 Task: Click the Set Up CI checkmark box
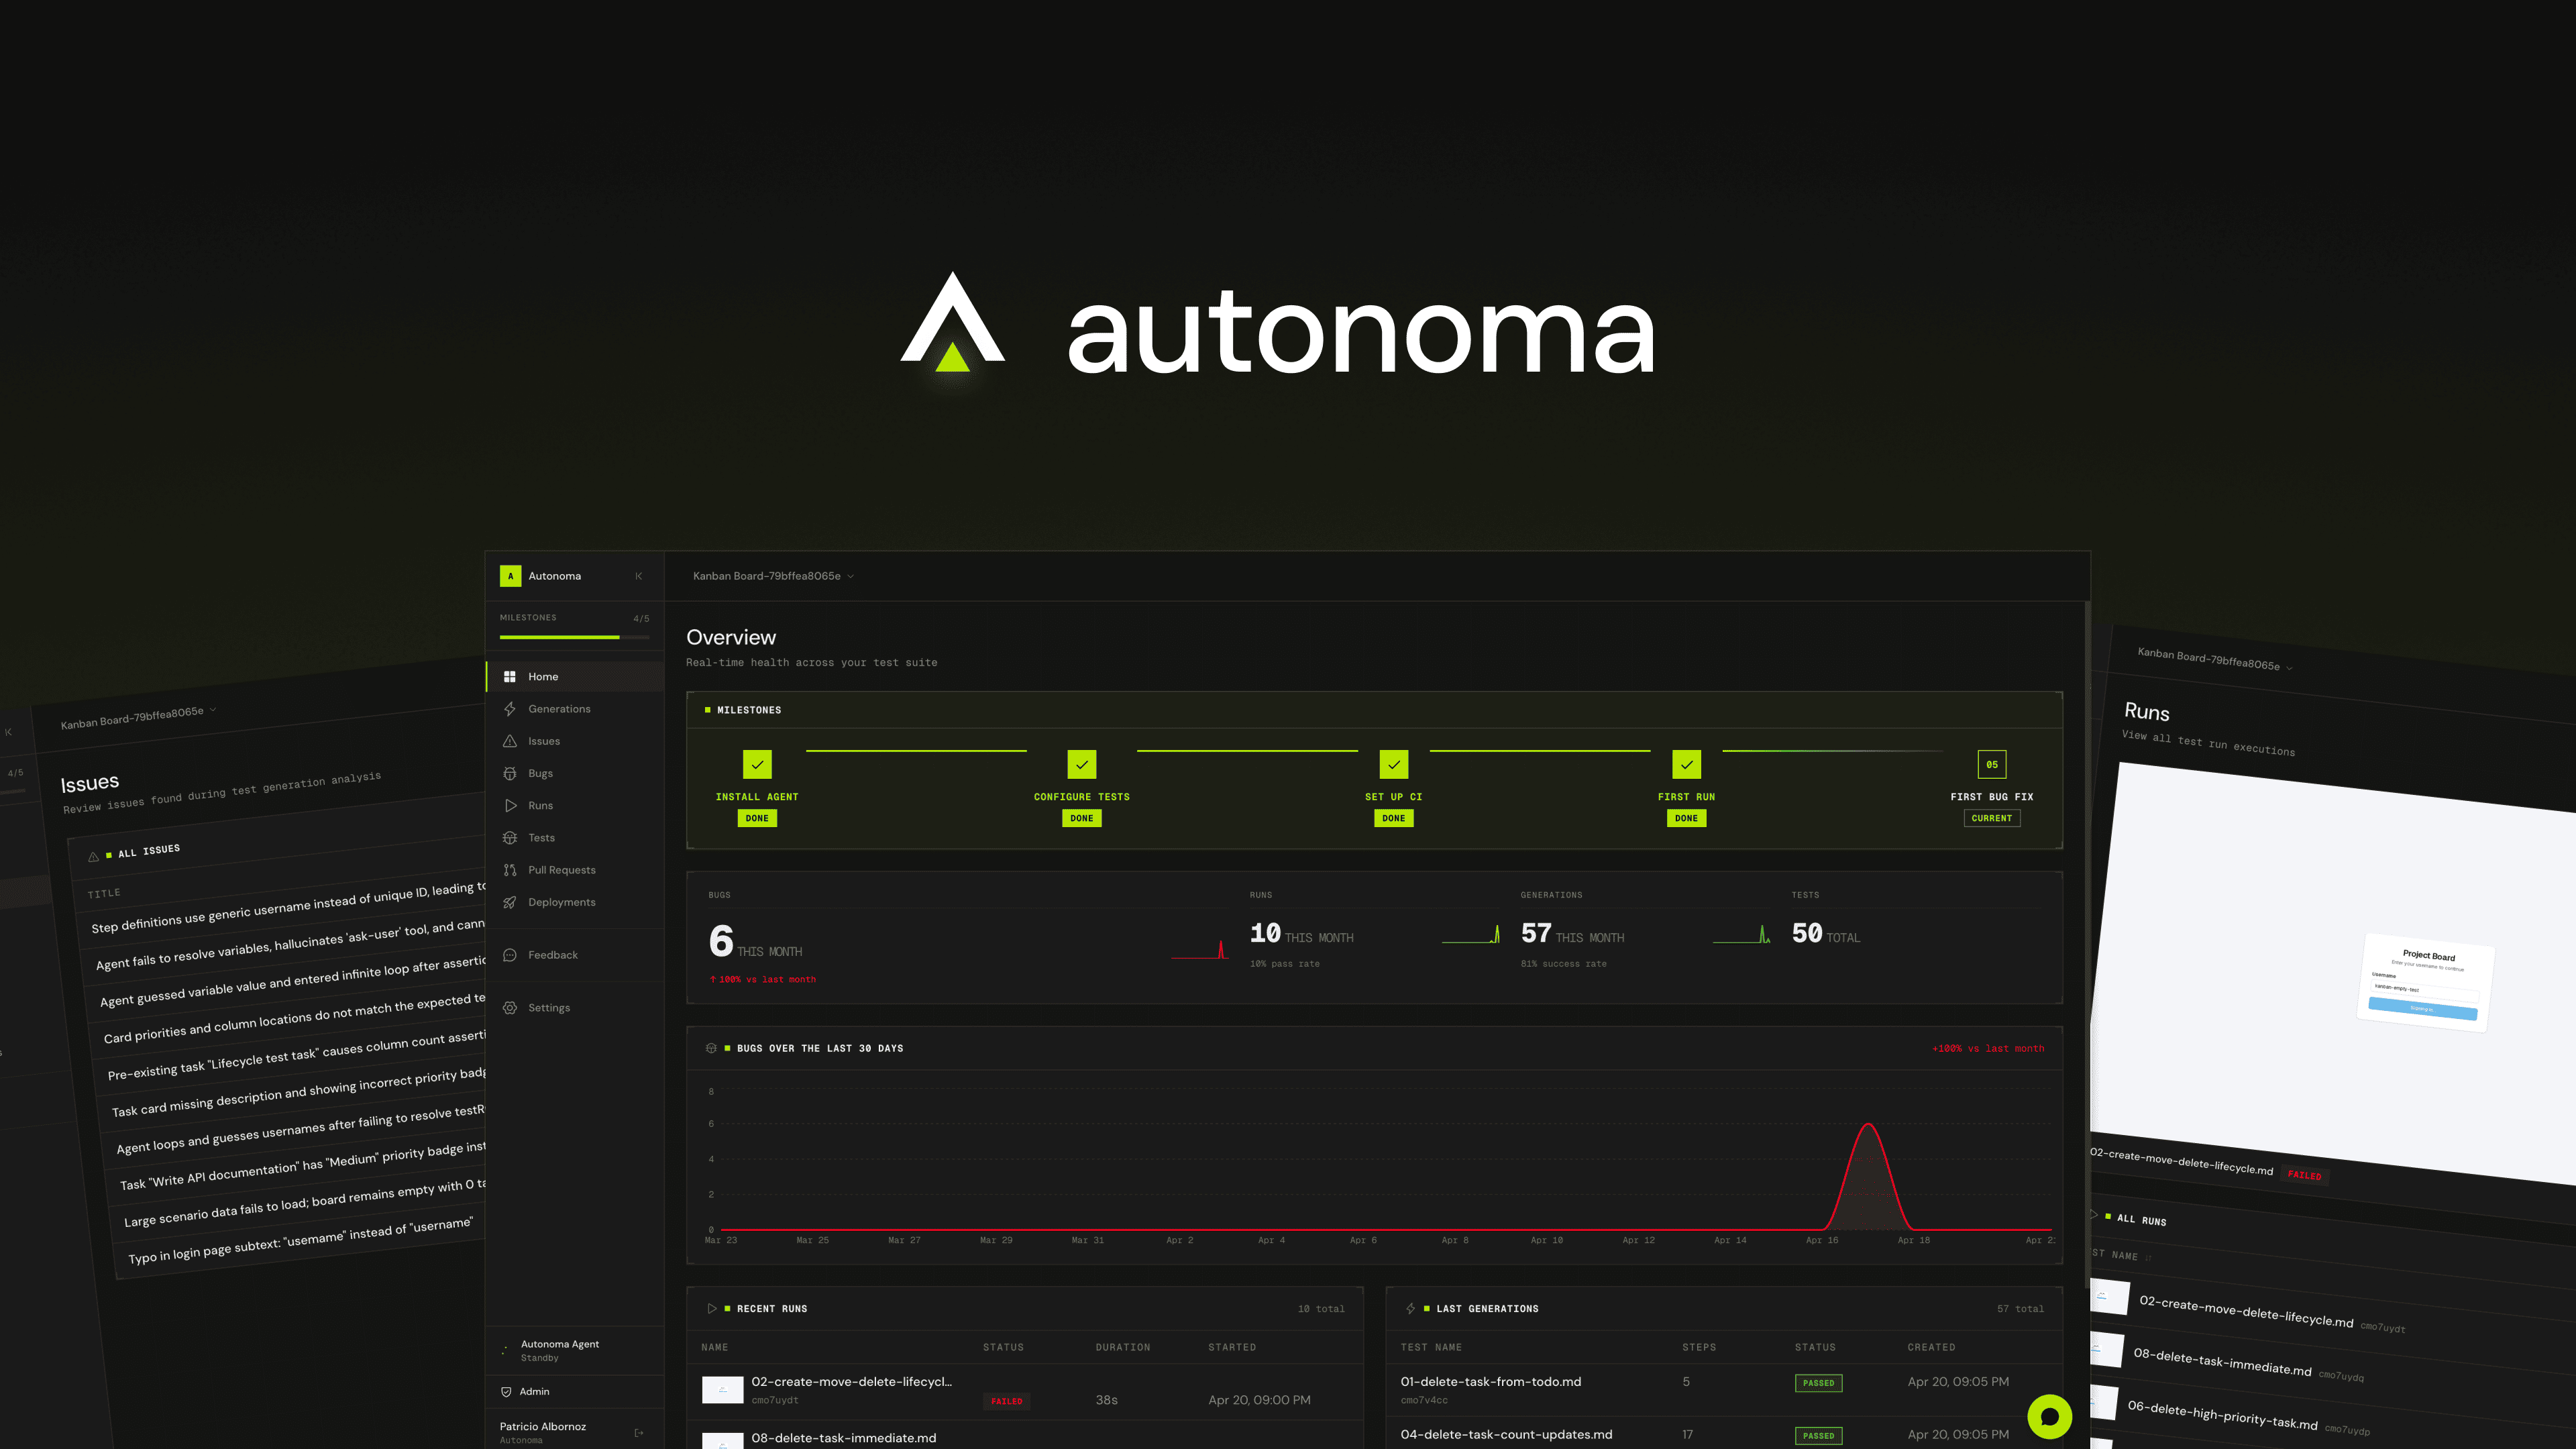pyautogui.click(x=1393, y=765)
